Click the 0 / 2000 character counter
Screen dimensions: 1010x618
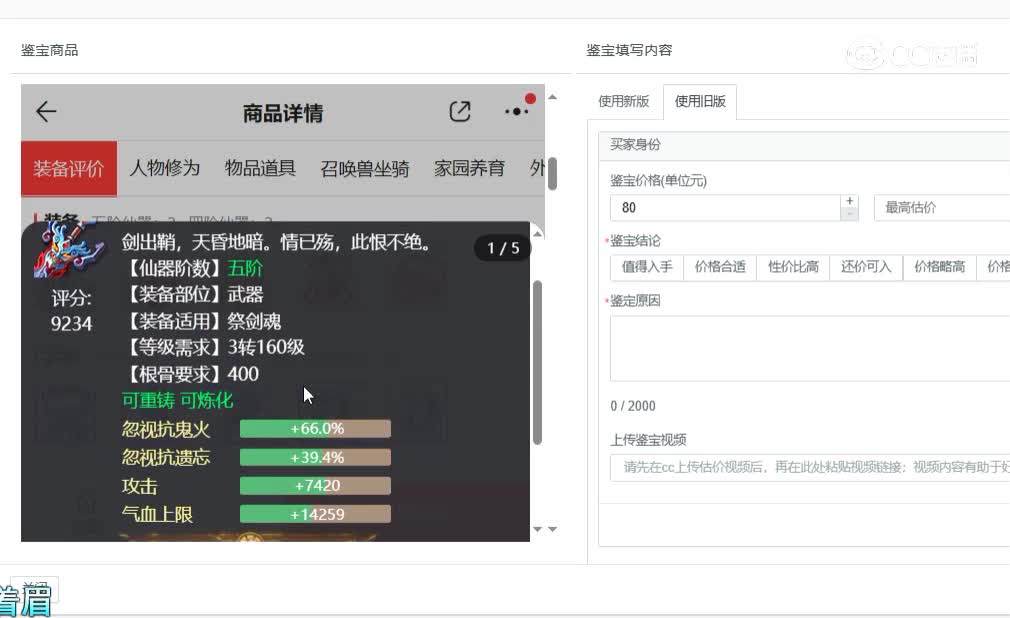click(633, 406)
